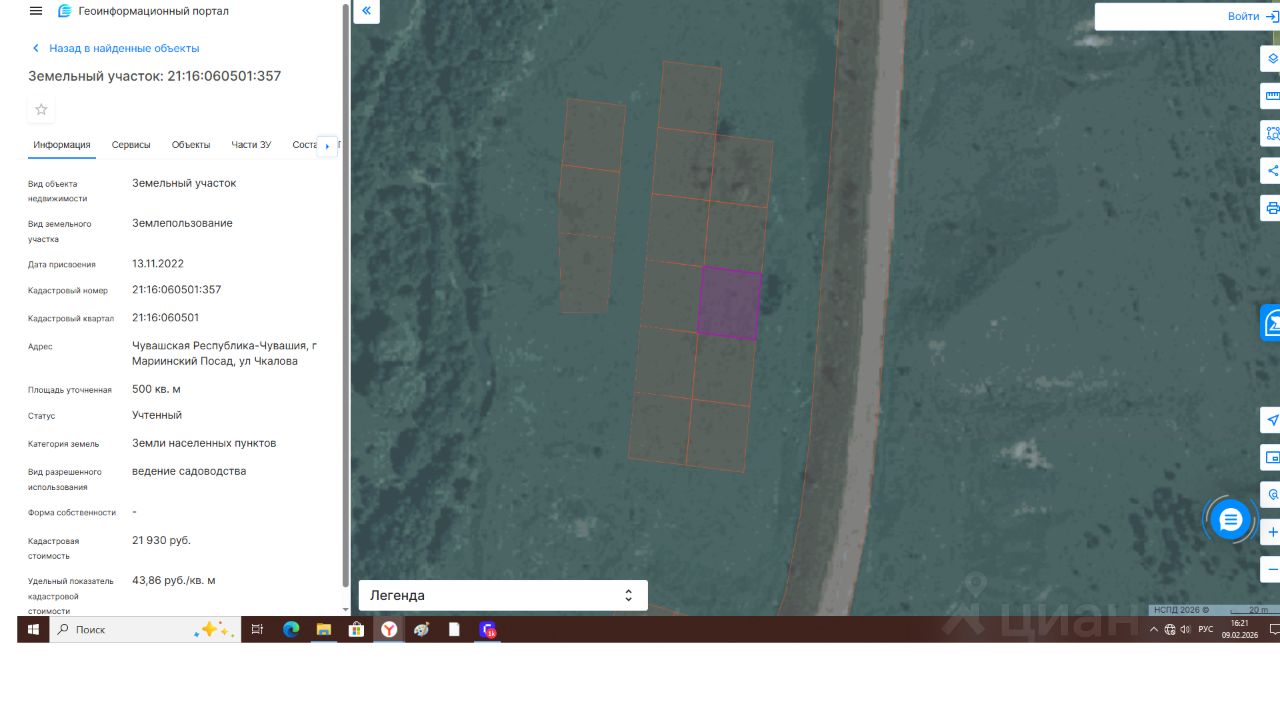Share the map link
Viewport: 1280px width, 720px height.
[1271, 171]
